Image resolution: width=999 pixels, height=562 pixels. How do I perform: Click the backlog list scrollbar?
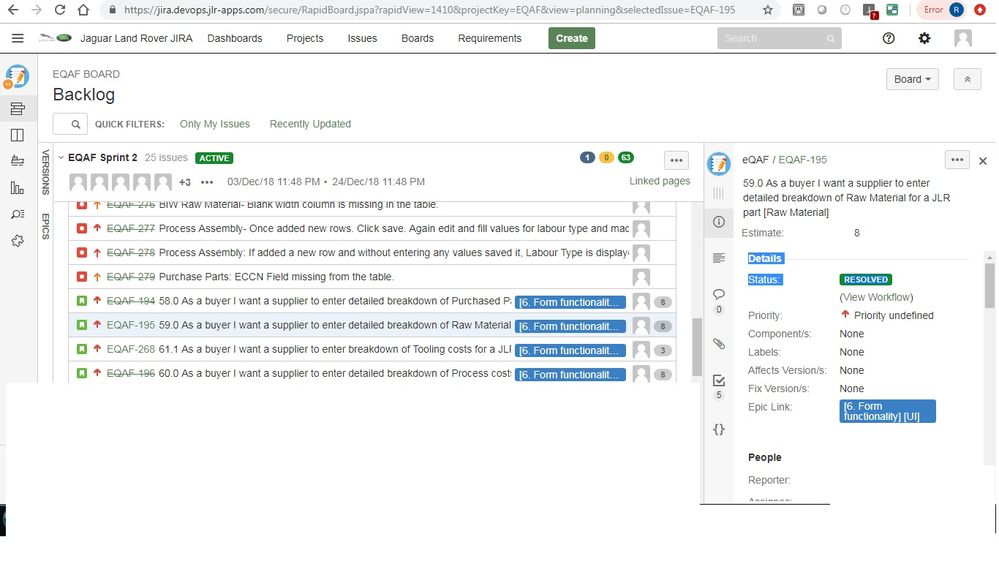pos(696,347)
